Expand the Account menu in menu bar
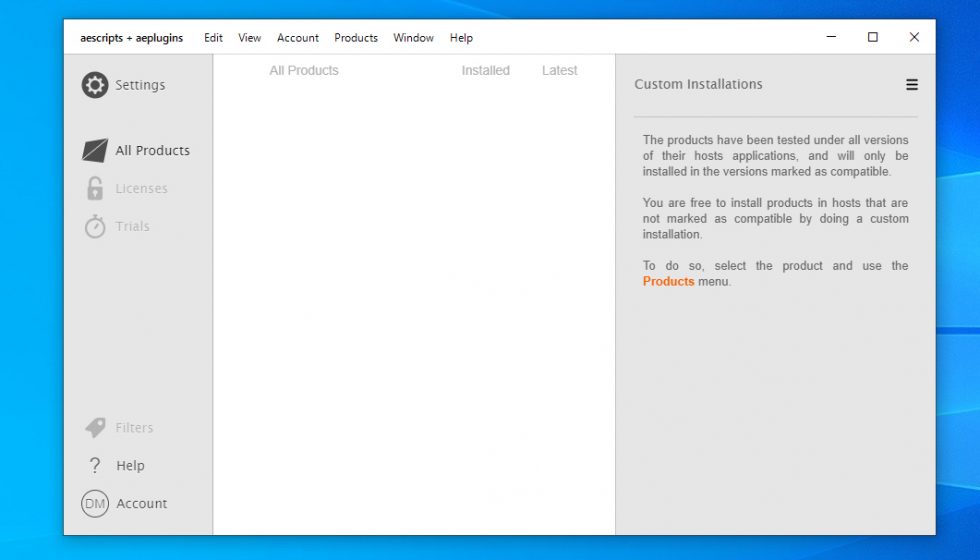This screenshot has height=560, width=980. point(298,38)
